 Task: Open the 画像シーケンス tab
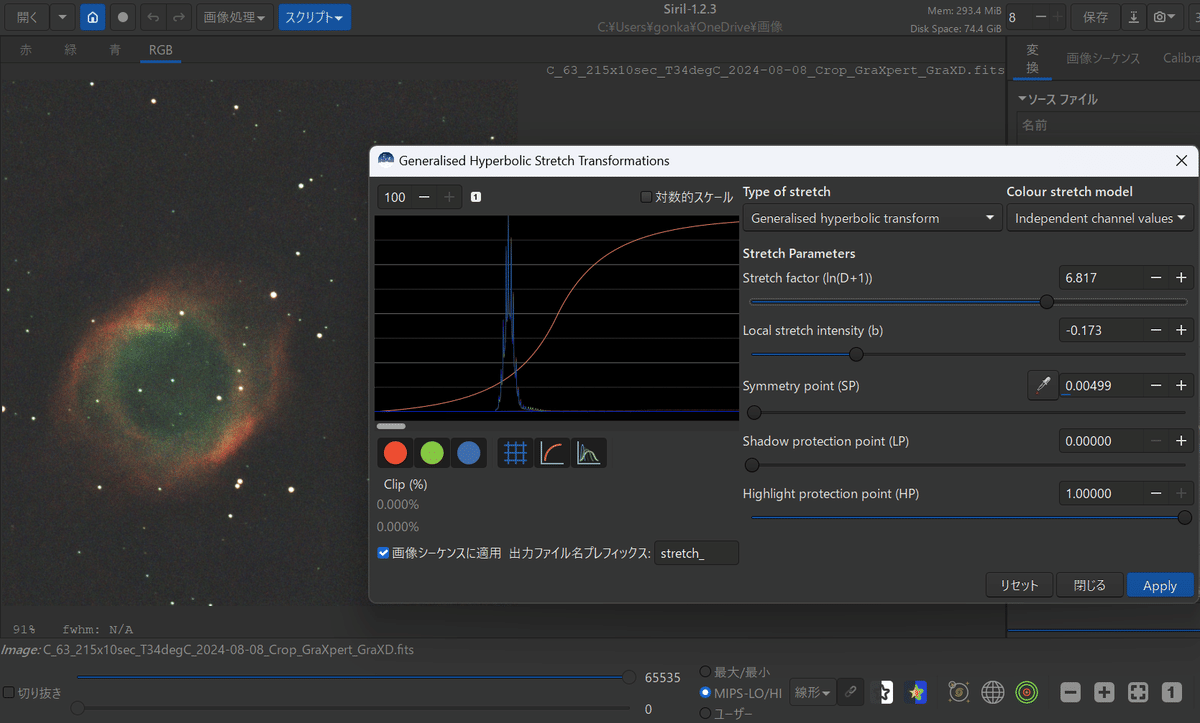[x=1103, y=58]
